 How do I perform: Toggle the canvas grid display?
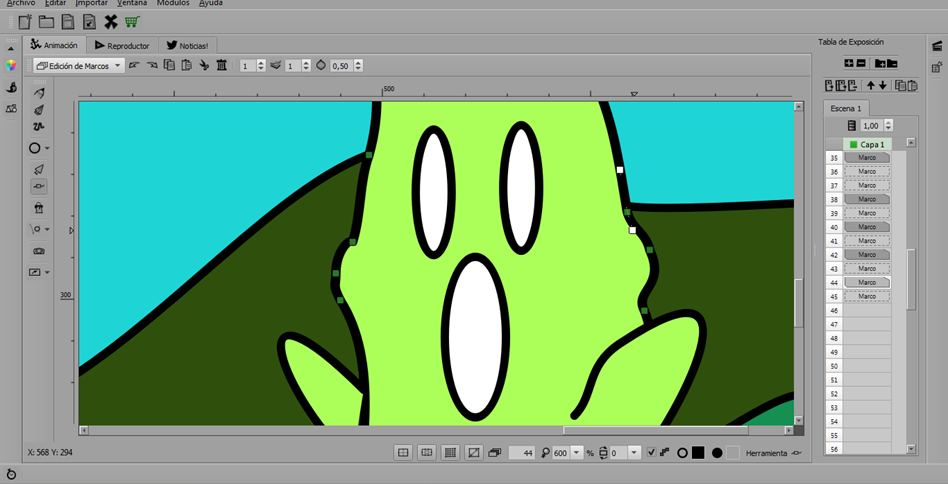[x=450, y=453]
